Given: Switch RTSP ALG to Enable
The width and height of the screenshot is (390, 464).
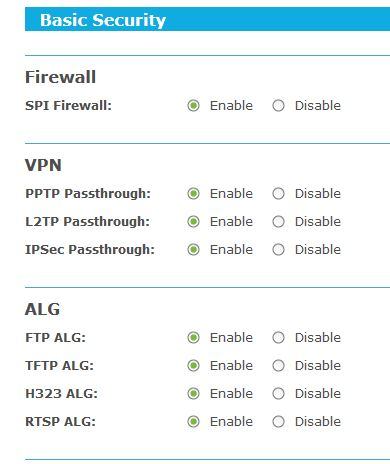Looking at the screenshot, I should tap(193, 422).
